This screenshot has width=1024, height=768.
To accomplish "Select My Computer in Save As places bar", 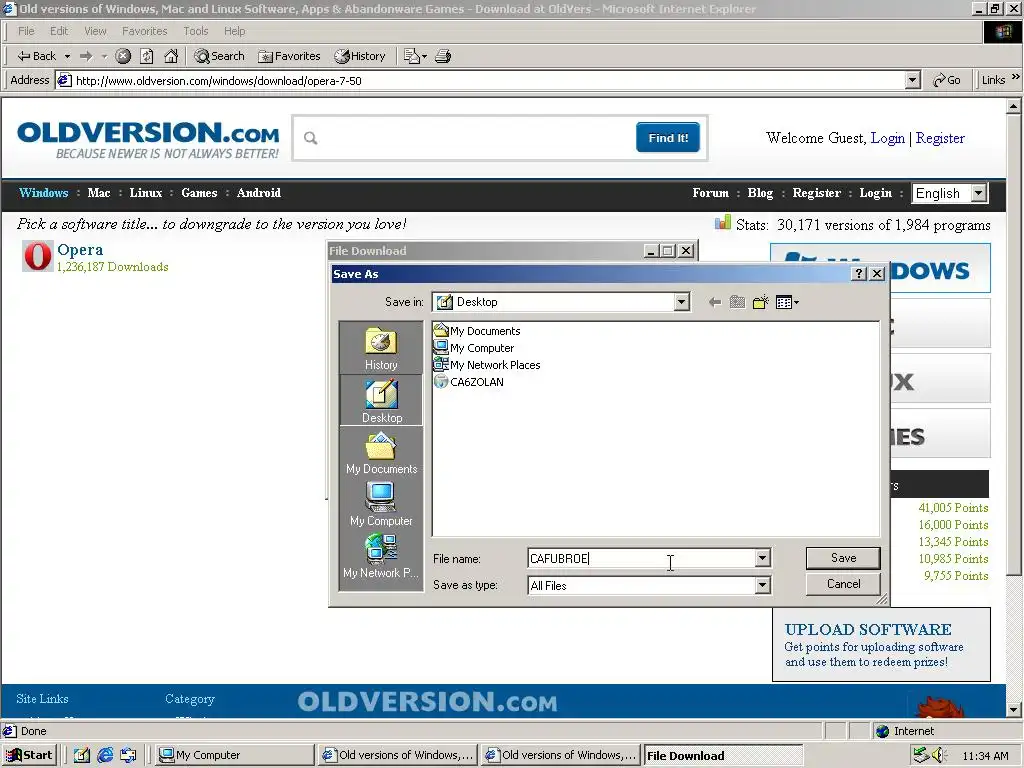I will point(381,504).
